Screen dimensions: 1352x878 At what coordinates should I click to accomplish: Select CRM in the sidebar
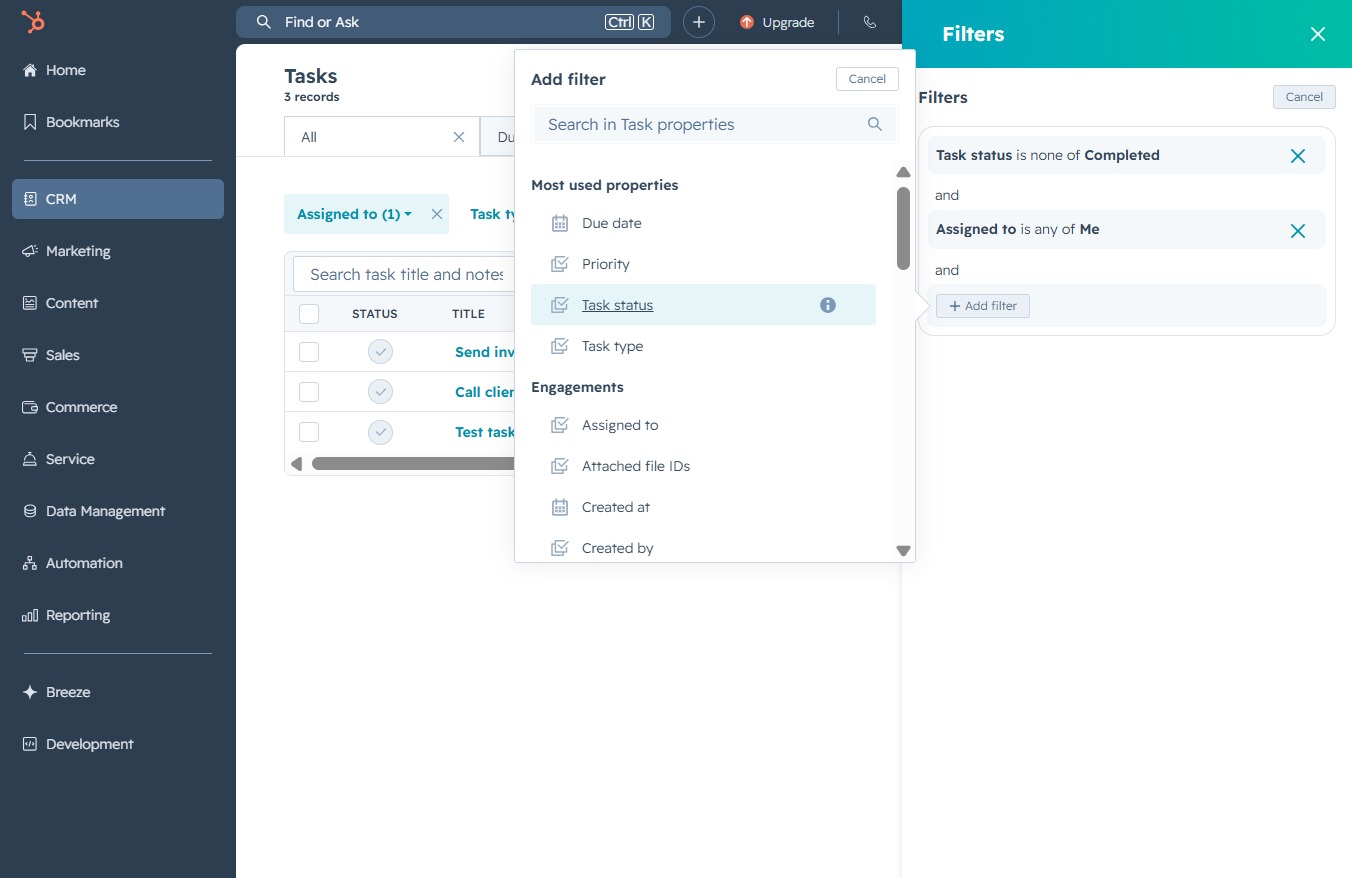(x=118, y=199)
